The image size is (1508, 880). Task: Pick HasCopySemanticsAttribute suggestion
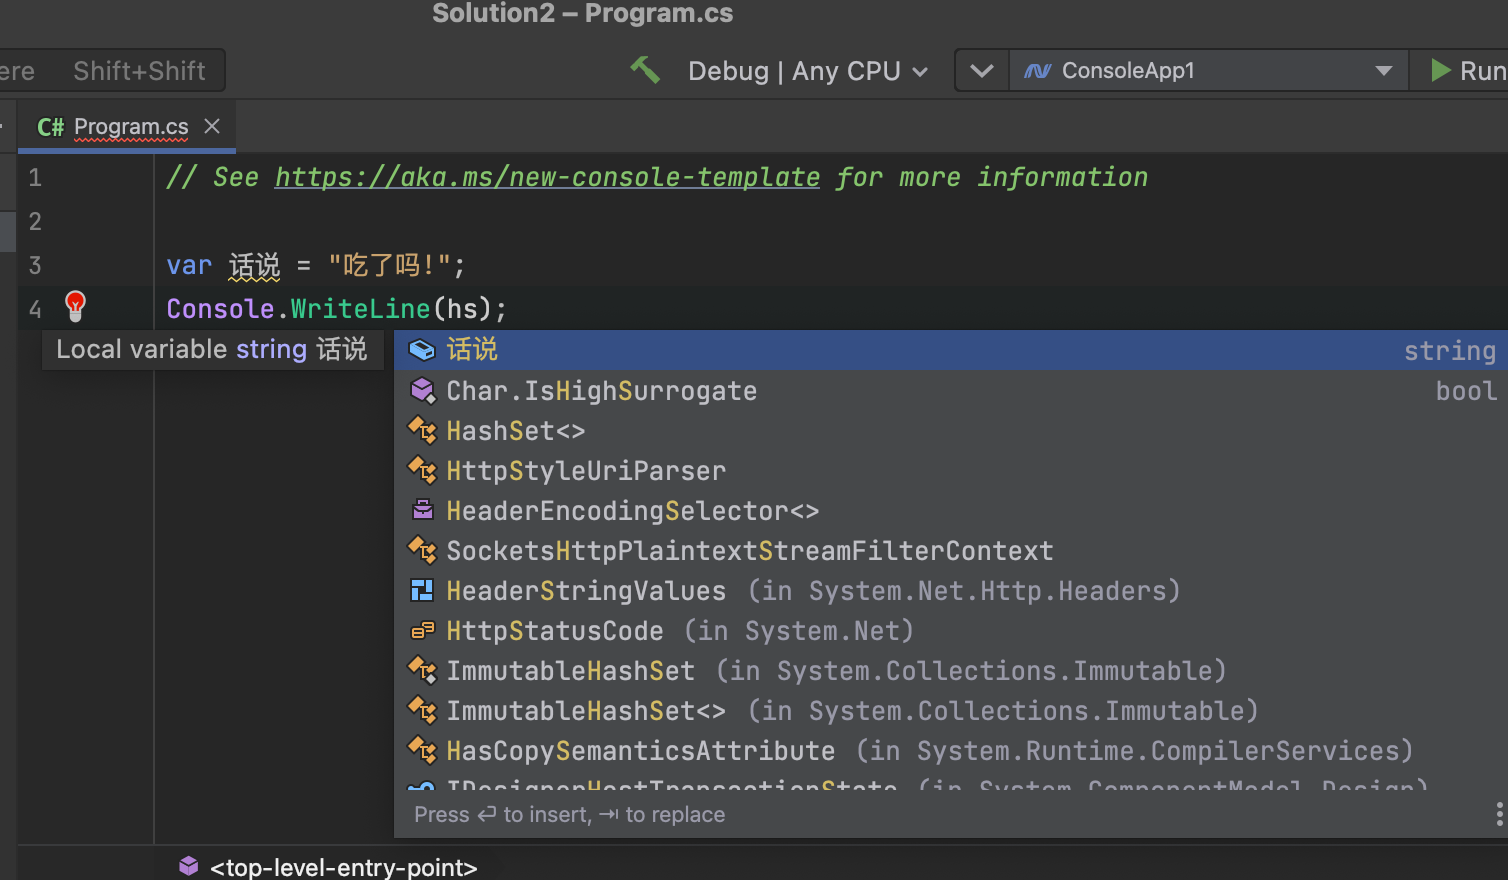951,750
